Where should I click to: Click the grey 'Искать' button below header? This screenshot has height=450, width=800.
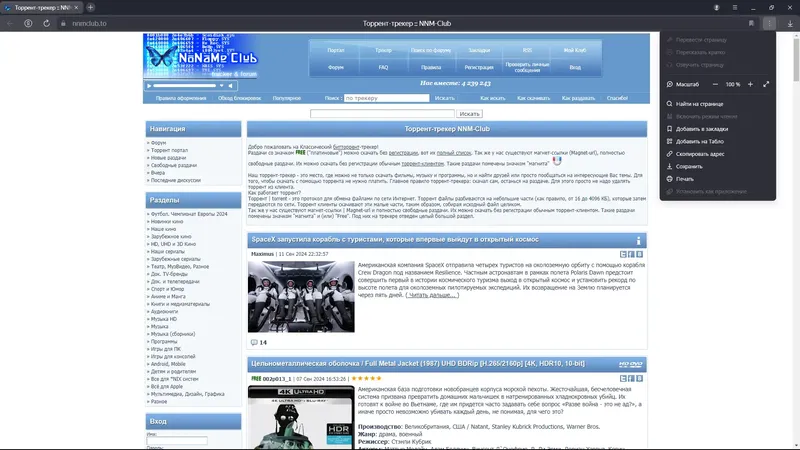pos(469,114)
